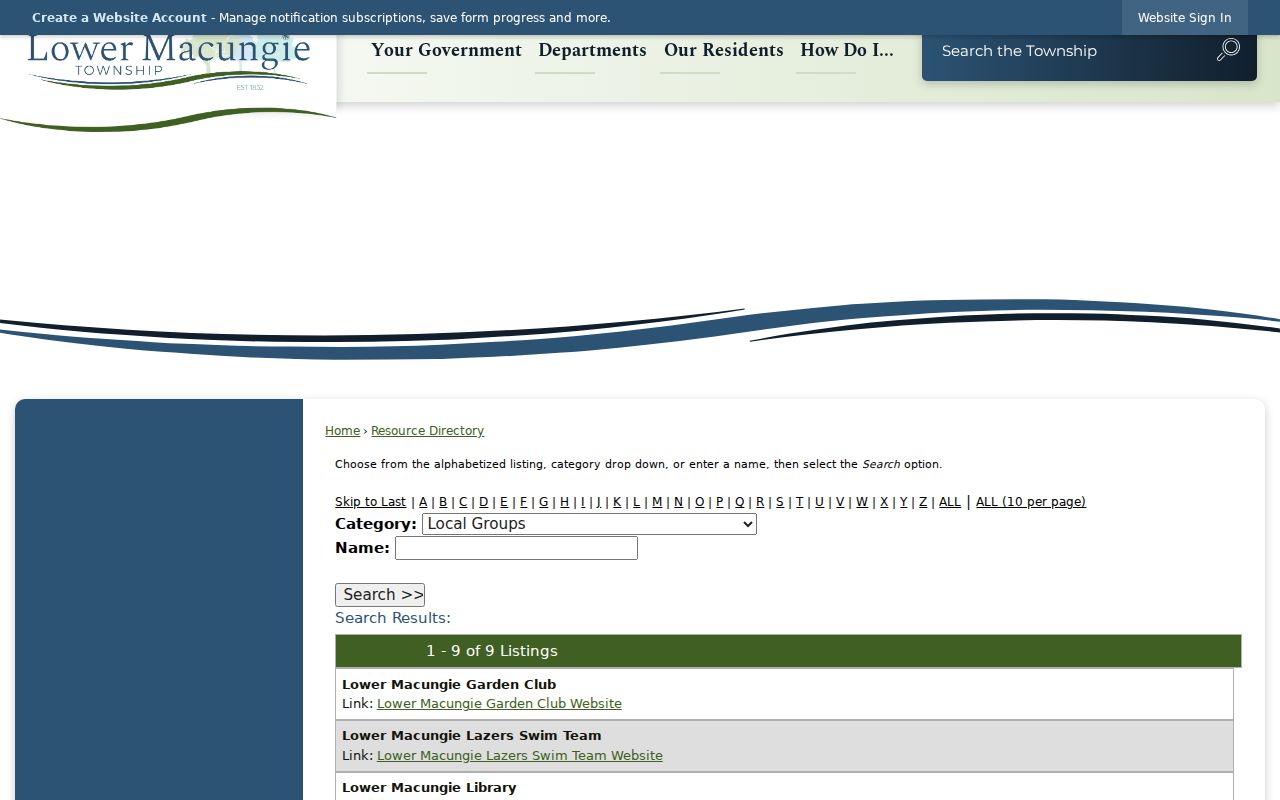Filter listings by letter W
Screen dimensions: 1280x800
coord(862,502)
